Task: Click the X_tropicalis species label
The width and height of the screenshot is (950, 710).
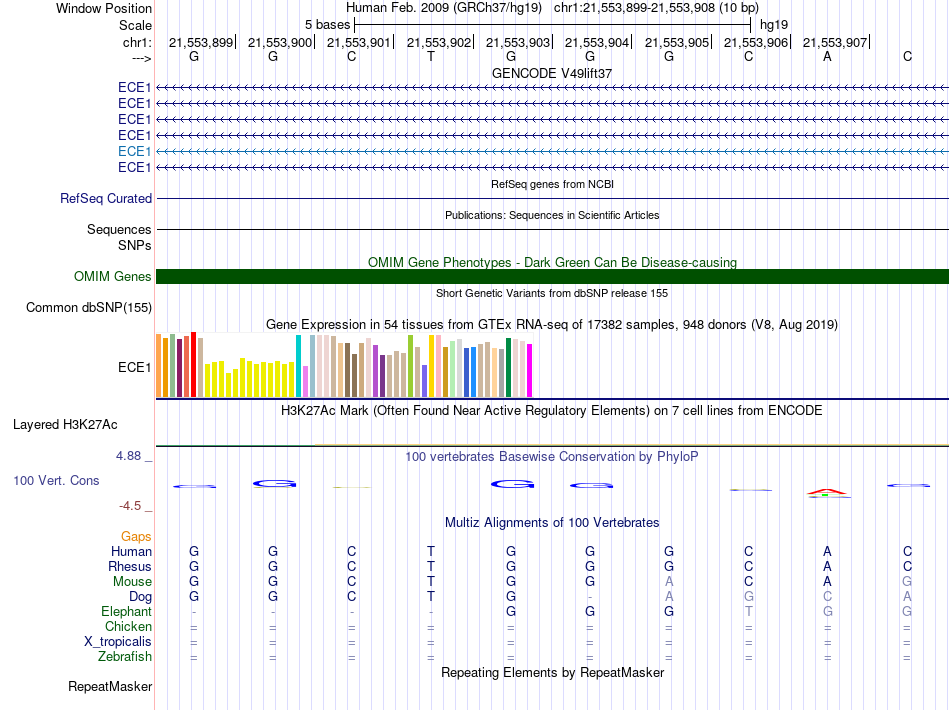Action: click(x=119, y=642)
